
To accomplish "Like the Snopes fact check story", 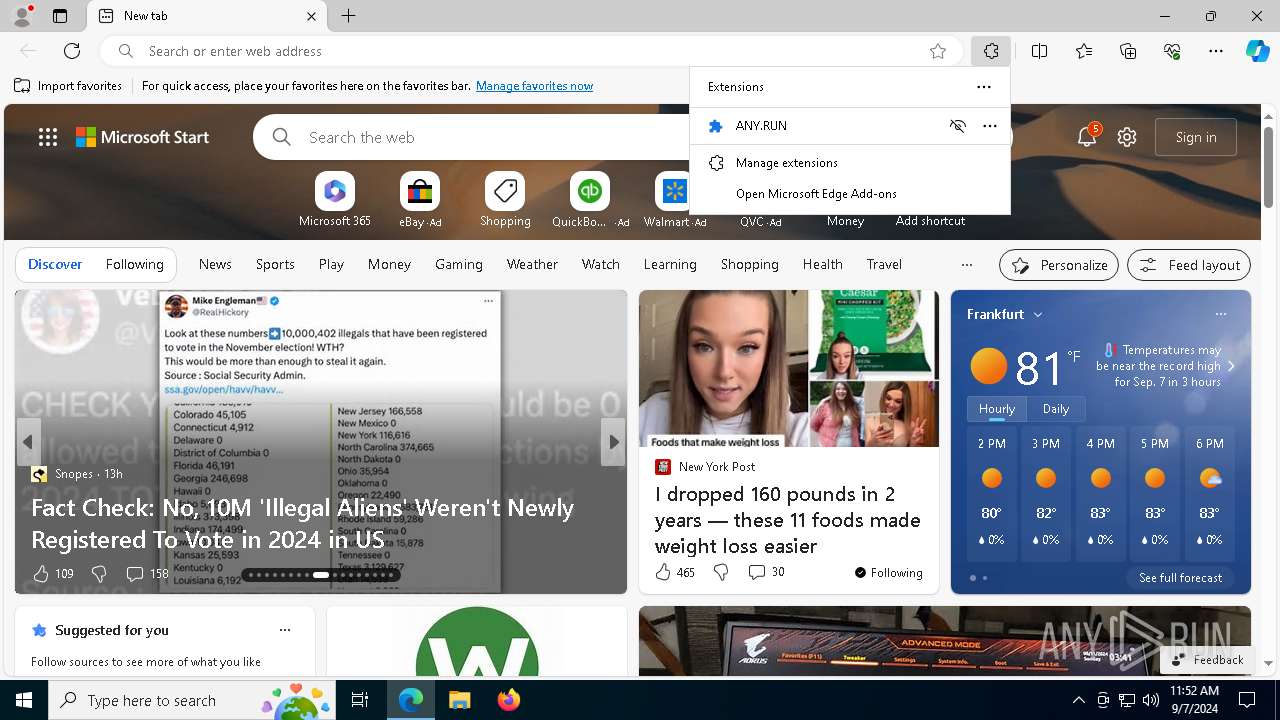I will point(53,574).
